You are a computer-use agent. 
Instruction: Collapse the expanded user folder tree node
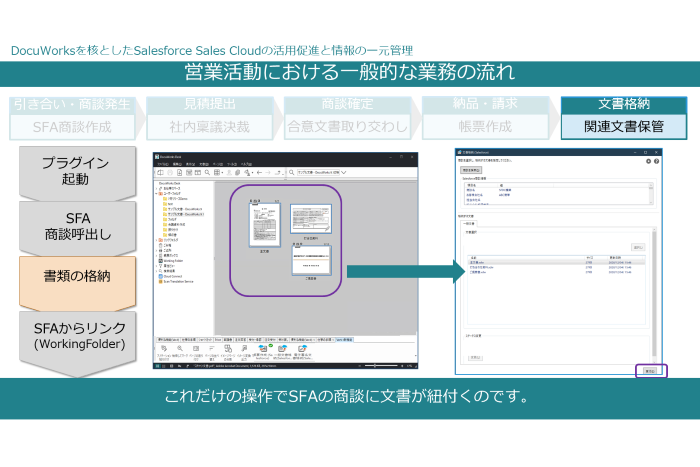pos(156,193)
